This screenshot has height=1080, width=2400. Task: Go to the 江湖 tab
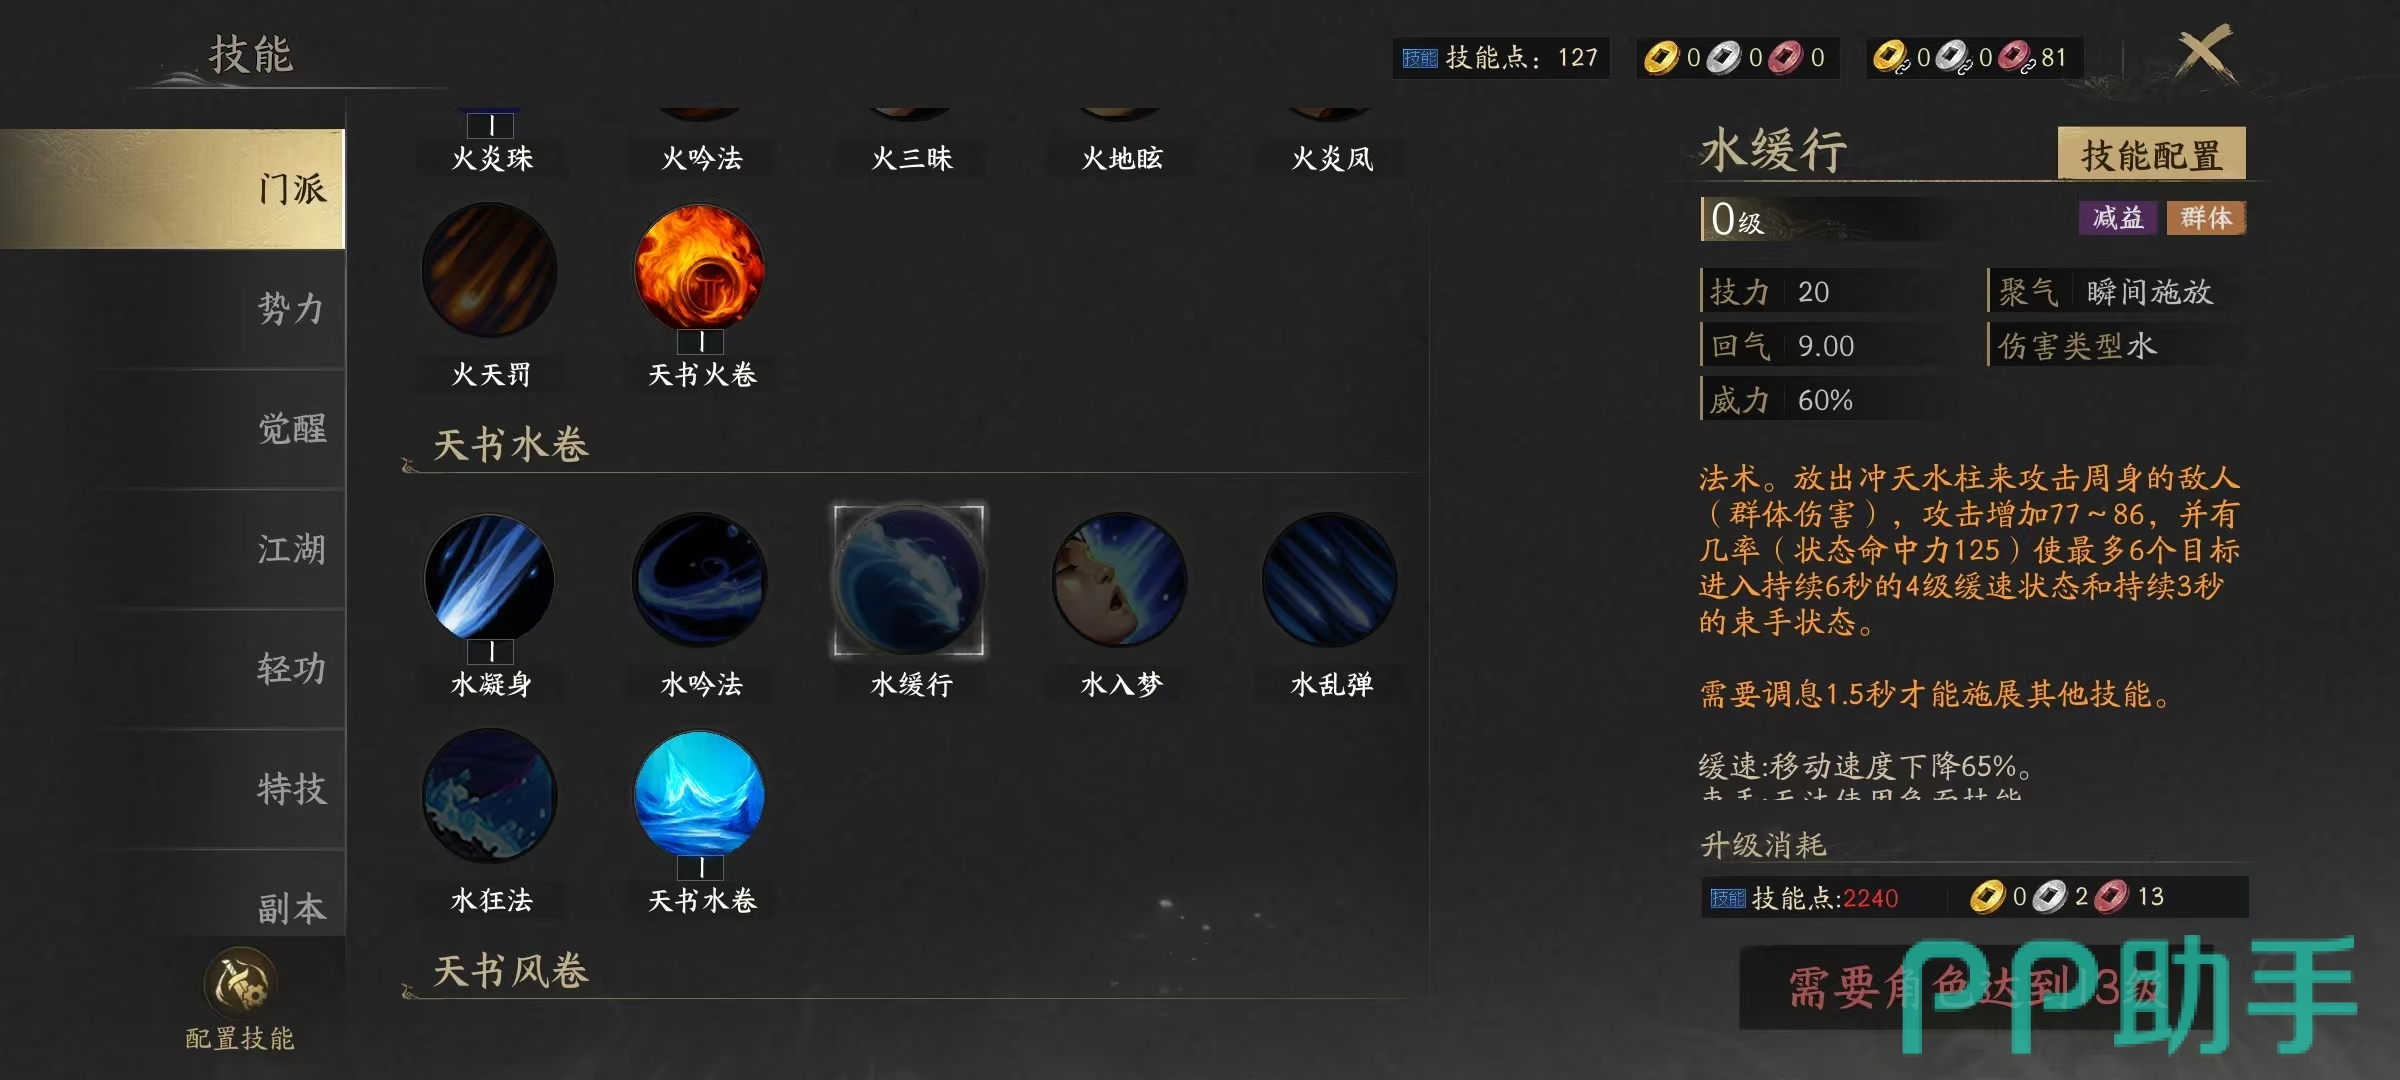click(292, 548)
